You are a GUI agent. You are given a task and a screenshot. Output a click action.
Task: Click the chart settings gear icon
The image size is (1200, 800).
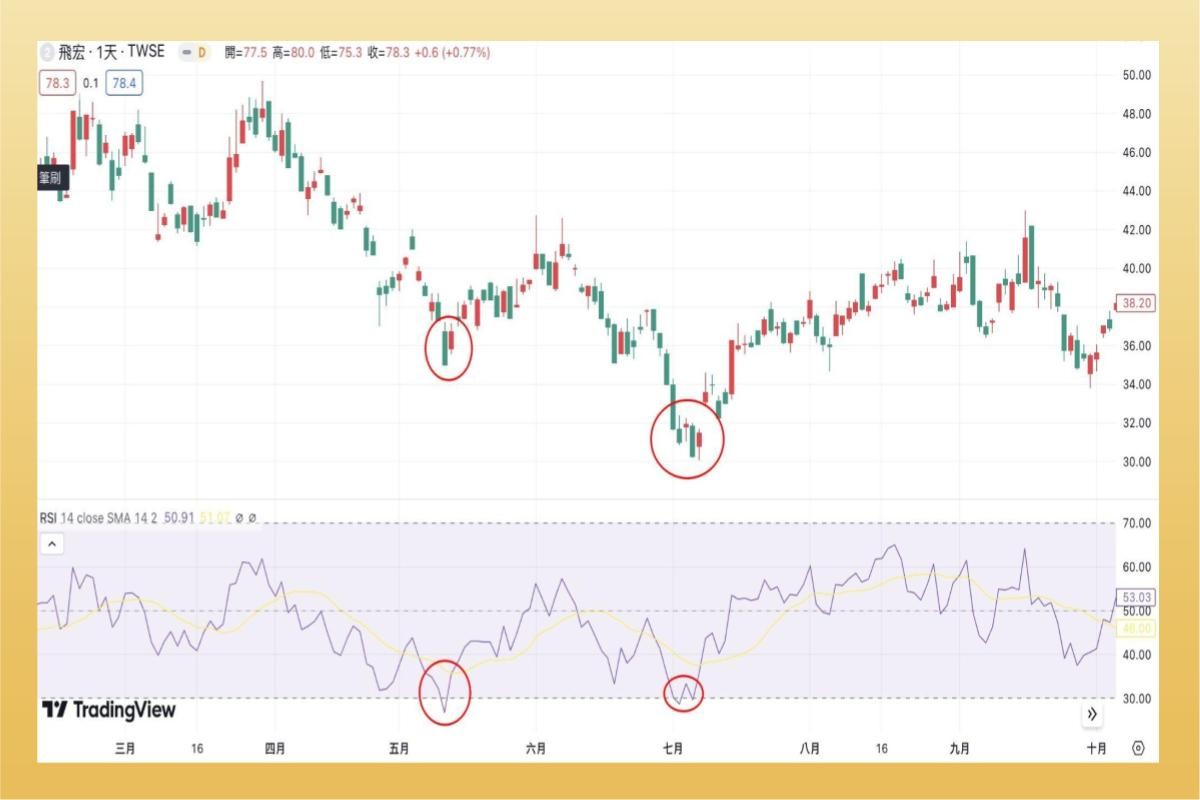(1136, 747)
